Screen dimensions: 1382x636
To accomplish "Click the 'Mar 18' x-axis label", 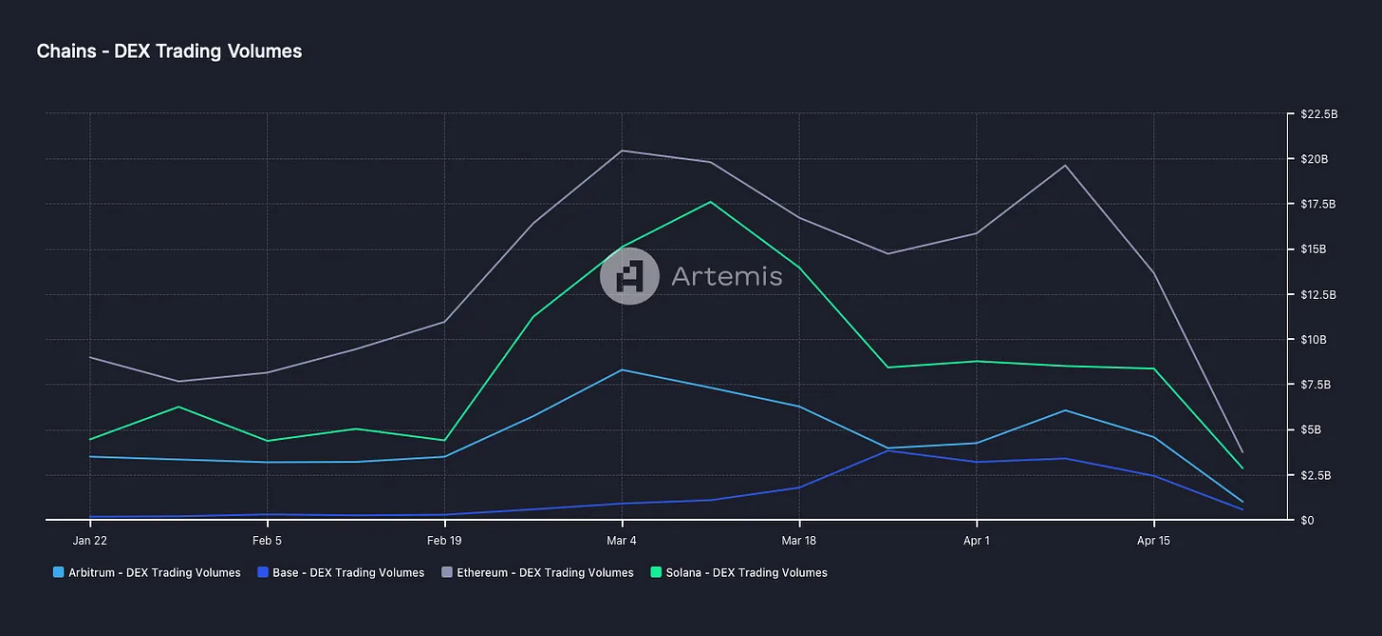I will [x=798, y=541].
